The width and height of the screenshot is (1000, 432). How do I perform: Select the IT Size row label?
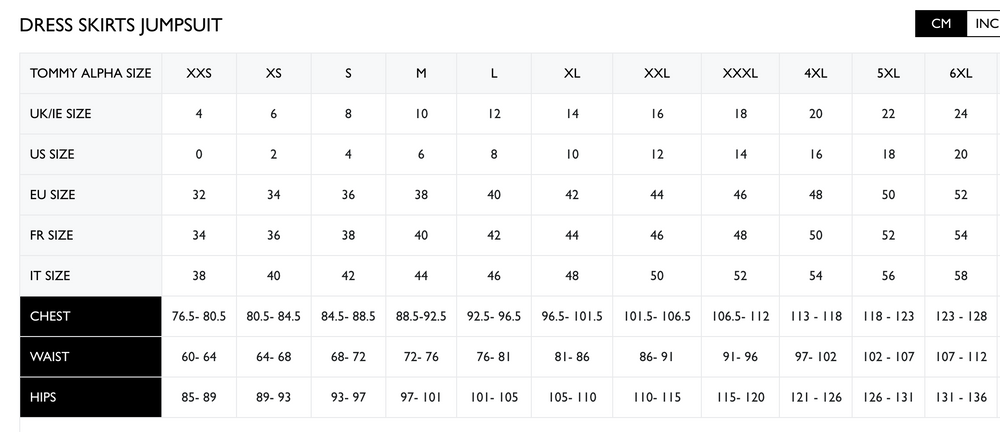pos(51,275)
